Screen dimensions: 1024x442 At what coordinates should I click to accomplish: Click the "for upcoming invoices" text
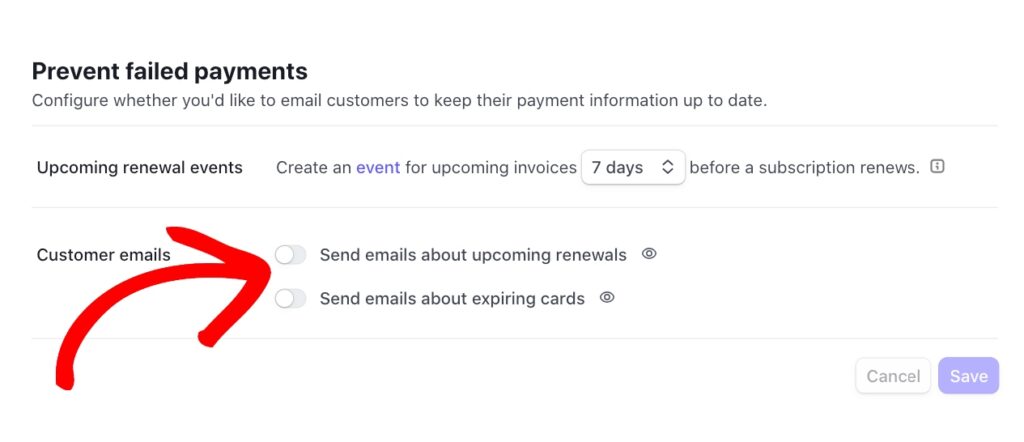pos(491,168)
